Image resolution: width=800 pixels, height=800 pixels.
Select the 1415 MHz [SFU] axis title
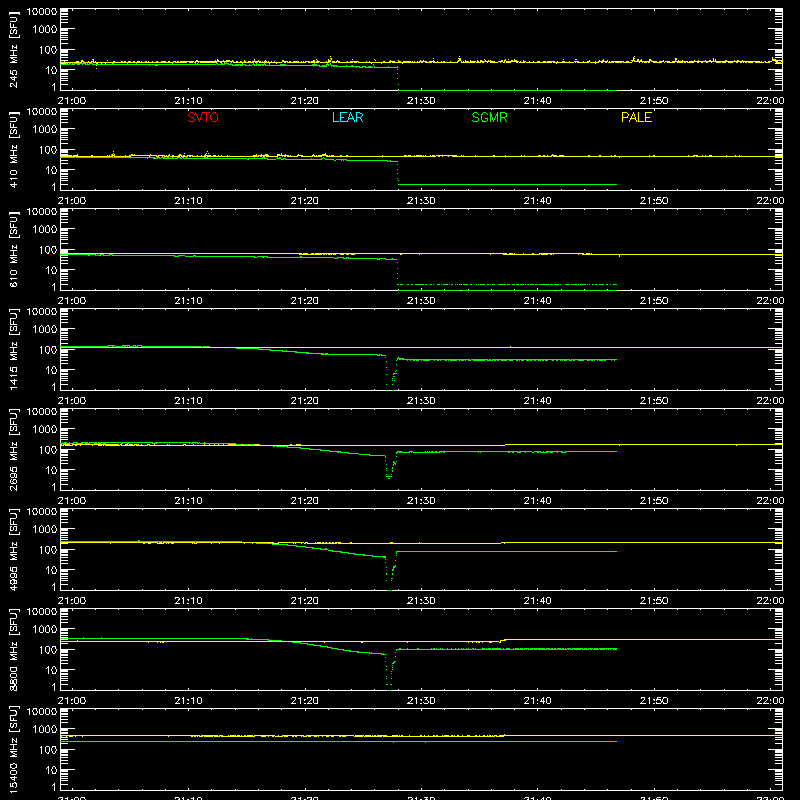pos(14,349)
